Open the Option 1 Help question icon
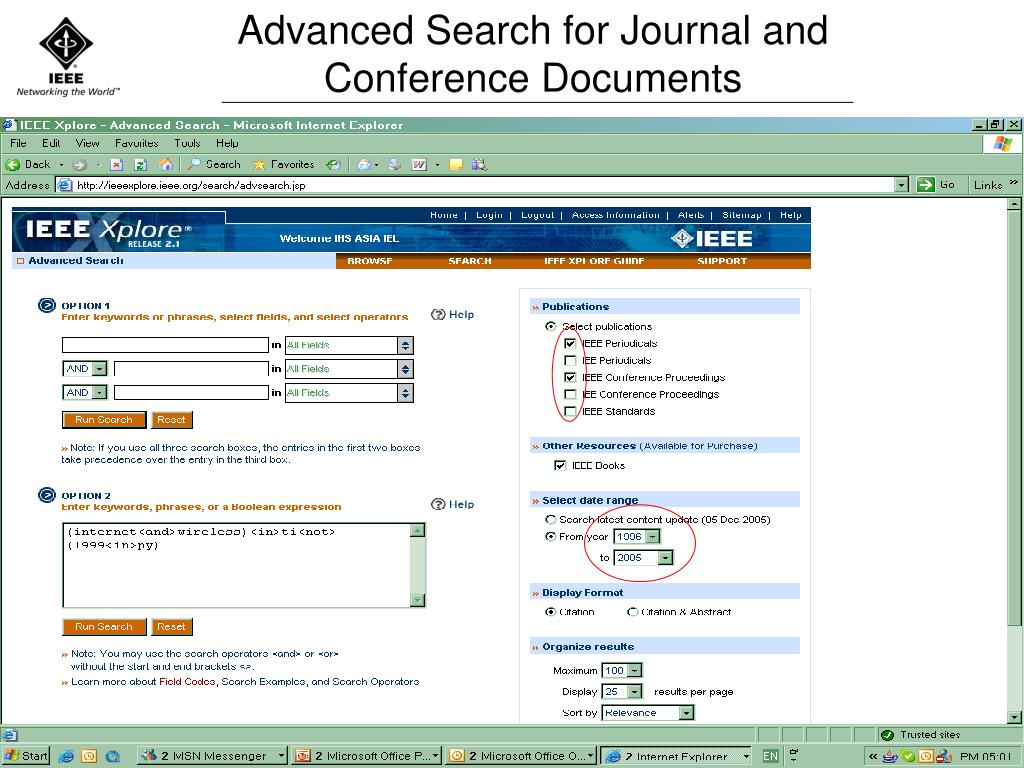The height and width of the screenshot is (768, 1024). (438, 315)
